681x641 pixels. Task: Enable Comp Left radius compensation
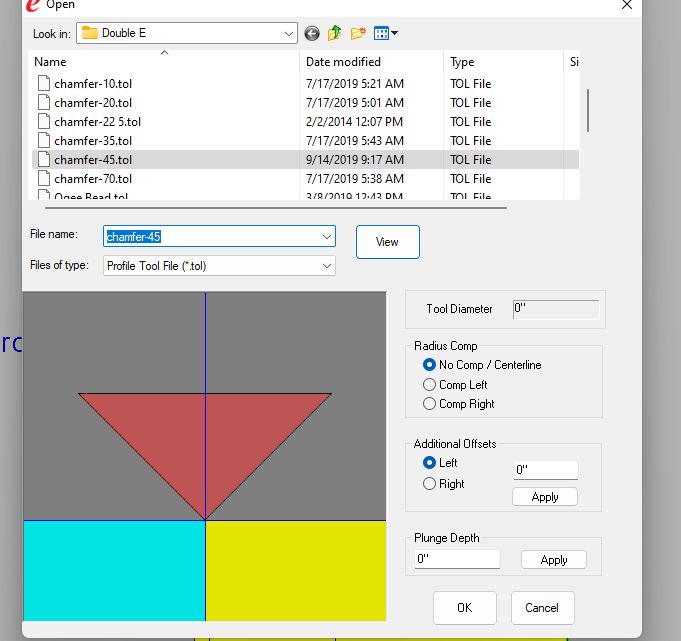430,385
